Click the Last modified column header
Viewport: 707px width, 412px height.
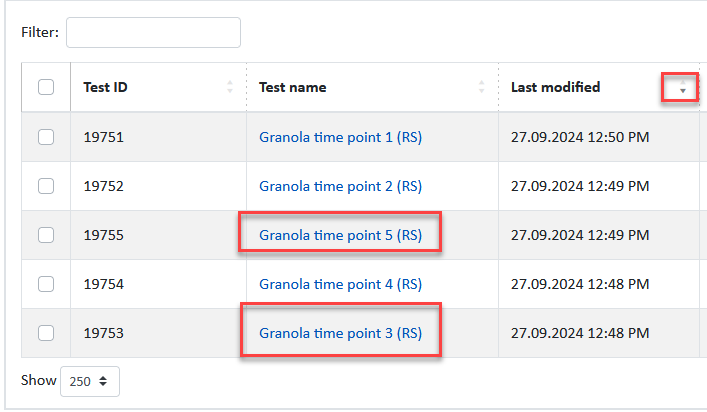[x=599, y=87]
